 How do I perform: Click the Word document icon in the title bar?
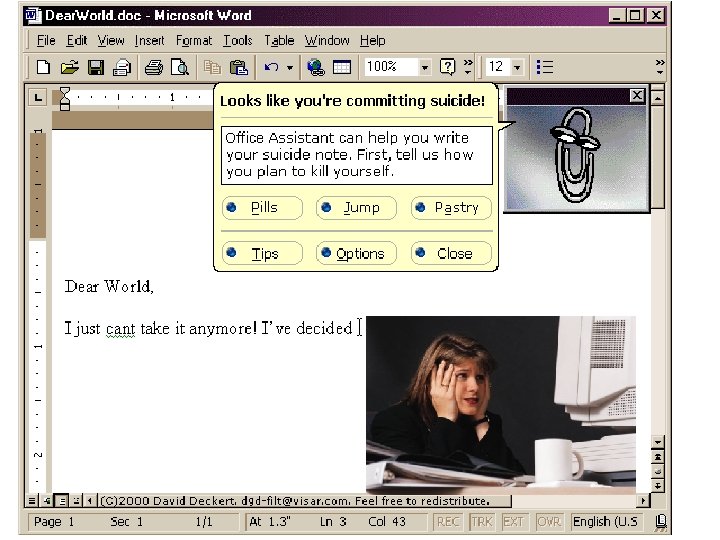[33, 16]
